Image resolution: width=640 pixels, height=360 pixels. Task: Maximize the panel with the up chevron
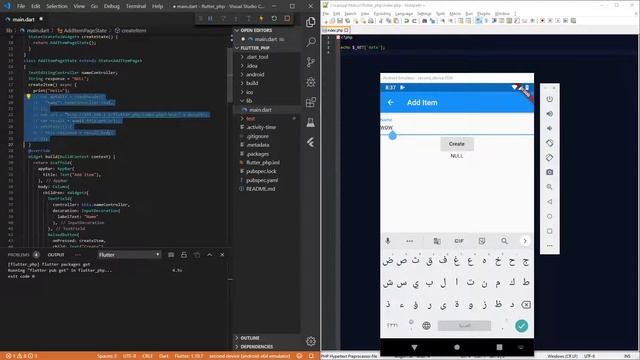pos(209,255)
